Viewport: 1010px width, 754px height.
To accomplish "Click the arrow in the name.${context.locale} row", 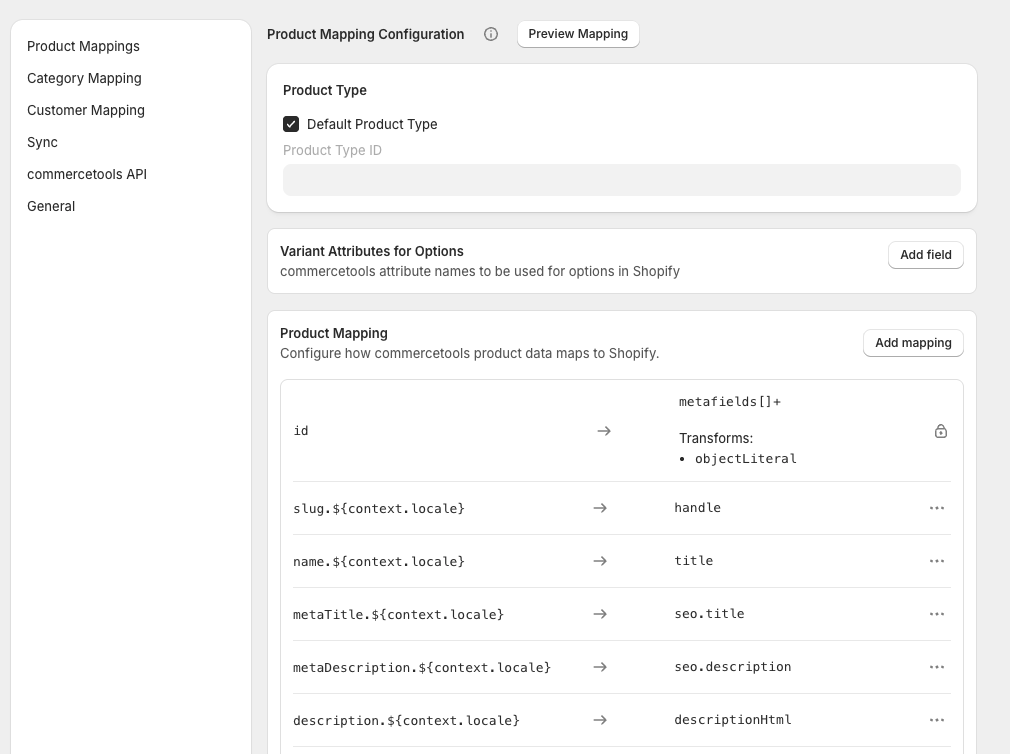I will [600, 561].
